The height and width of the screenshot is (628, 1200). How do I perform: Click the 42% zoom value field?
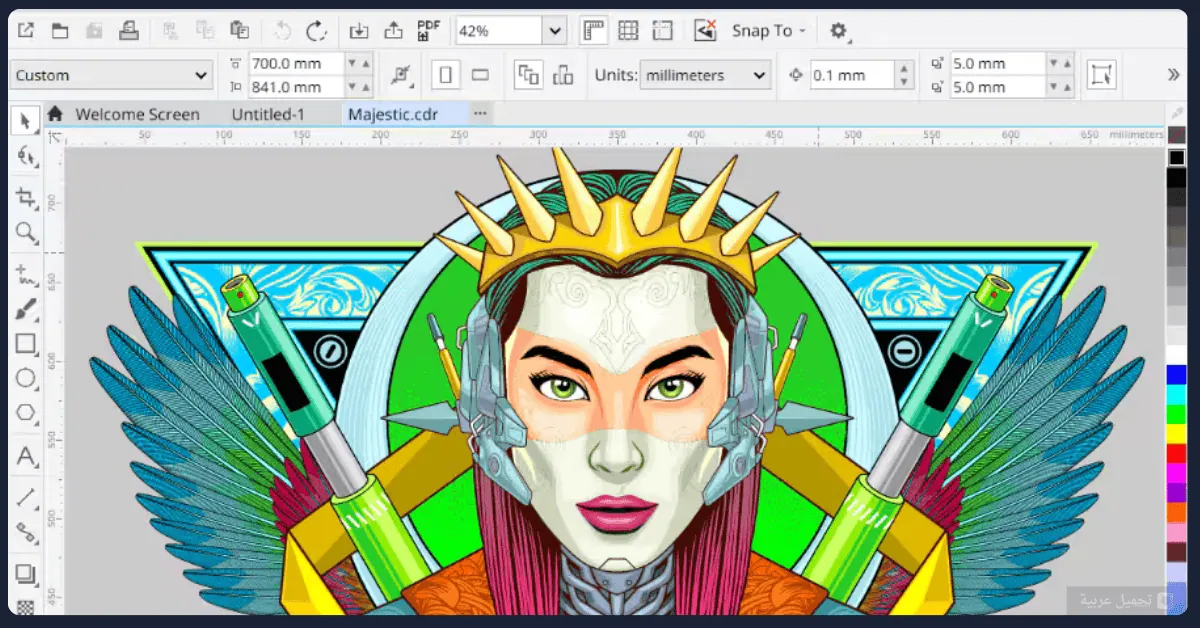click(499, 31)
